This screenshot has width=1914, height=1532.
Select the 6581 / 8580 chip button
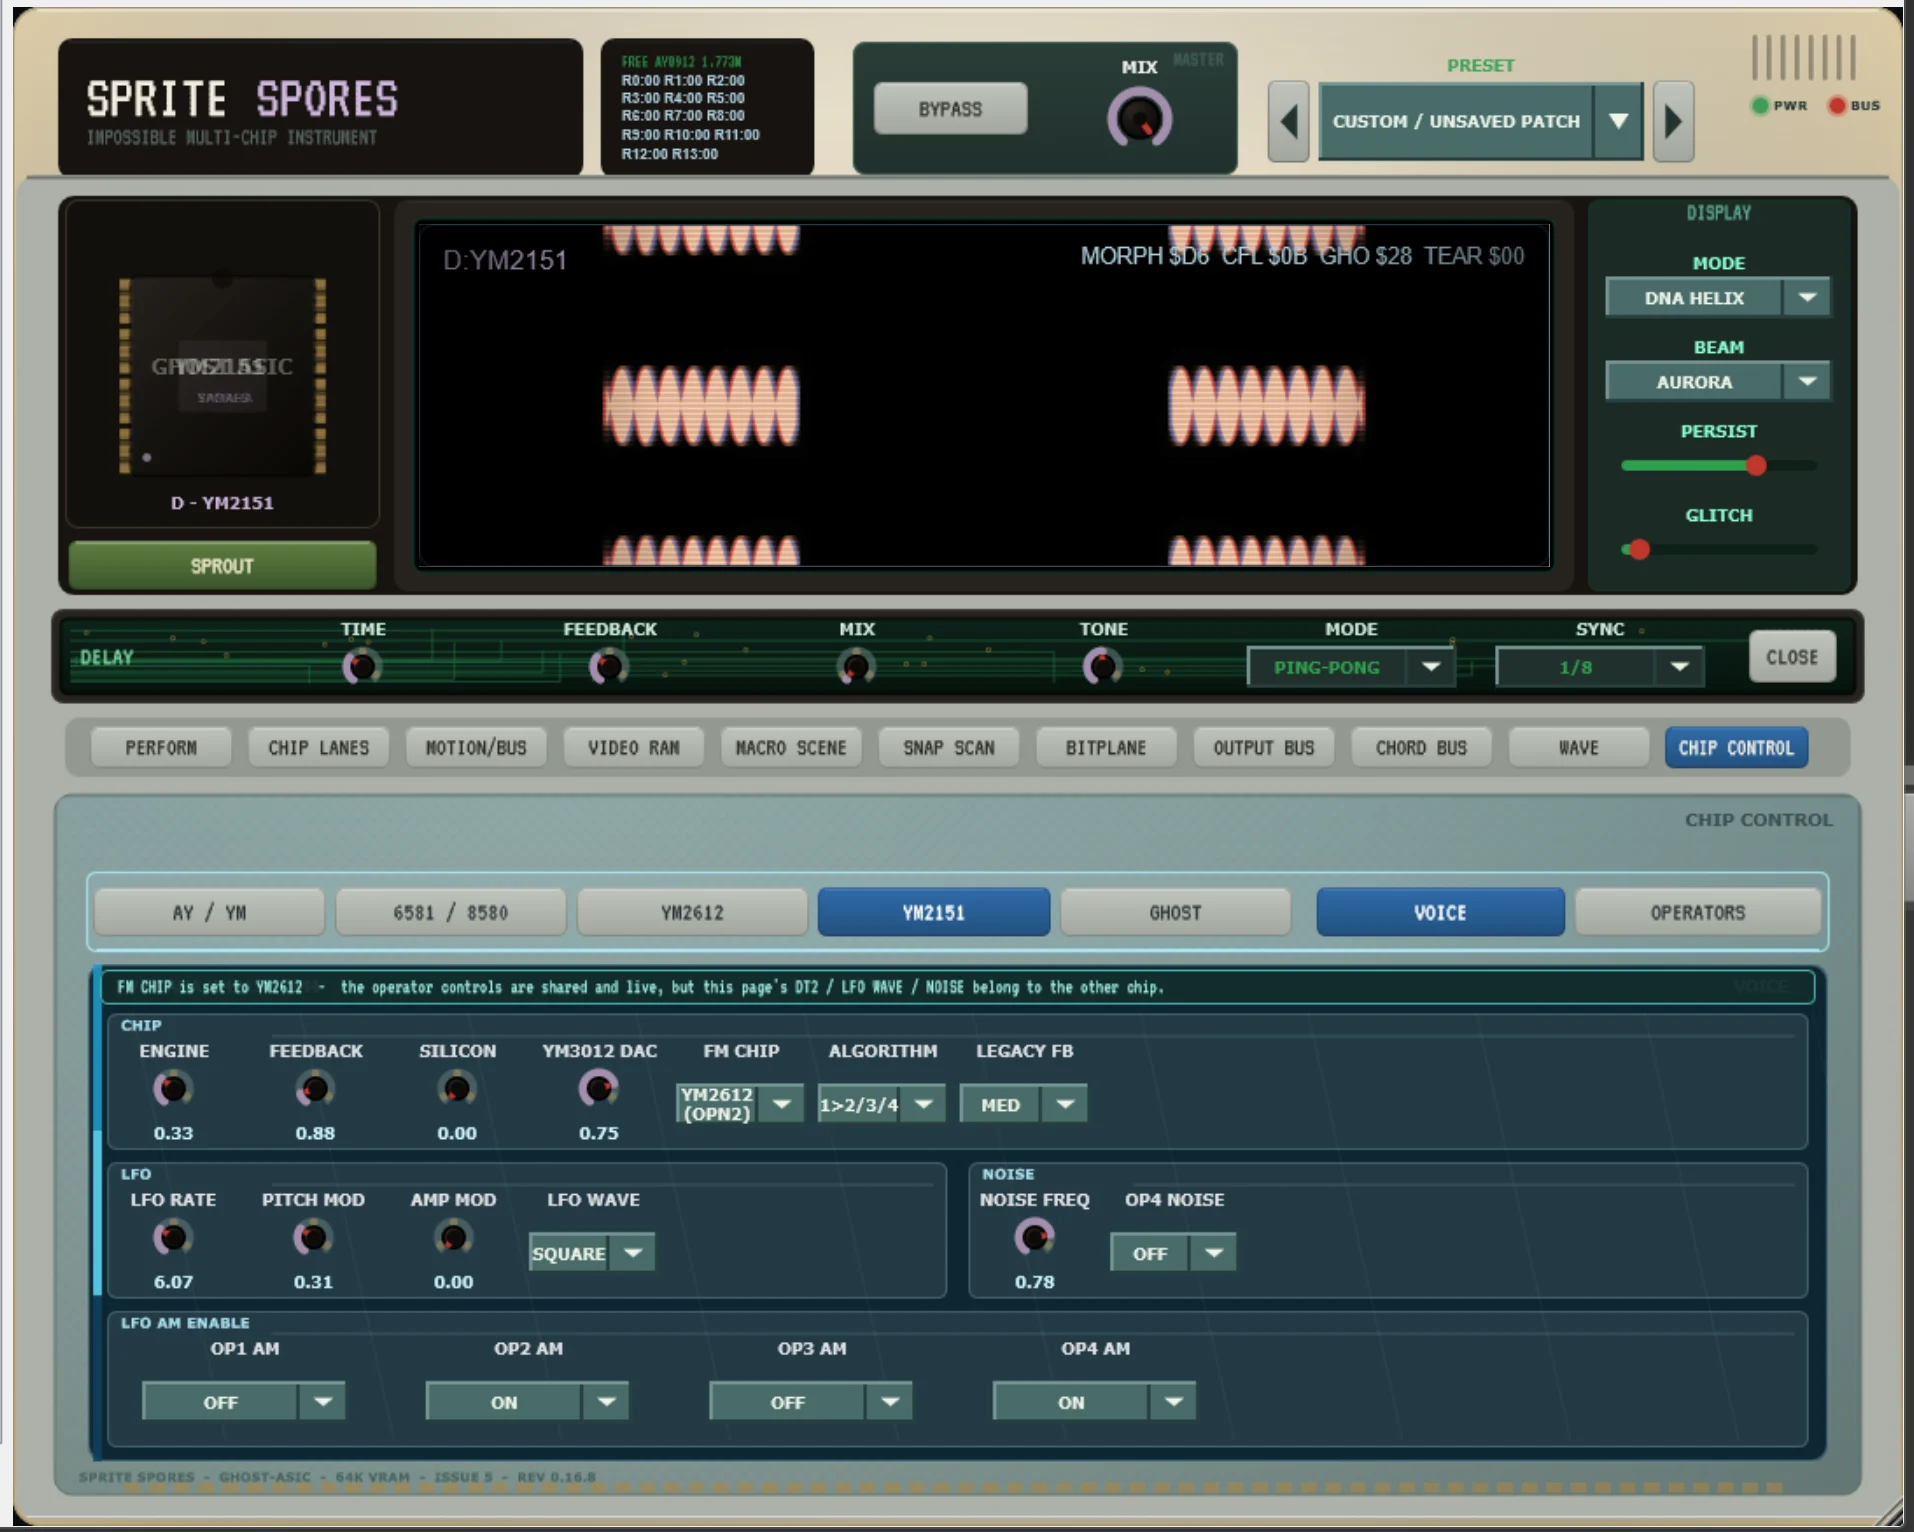pyautogui.click(x=451, y=912)
